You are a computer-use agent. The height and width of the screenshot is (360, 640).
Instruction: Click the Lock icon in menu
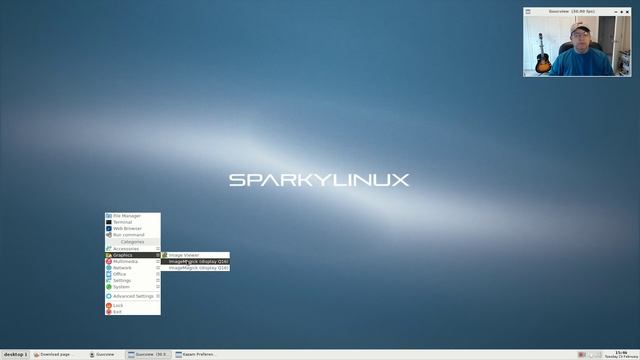pos(109,305)
